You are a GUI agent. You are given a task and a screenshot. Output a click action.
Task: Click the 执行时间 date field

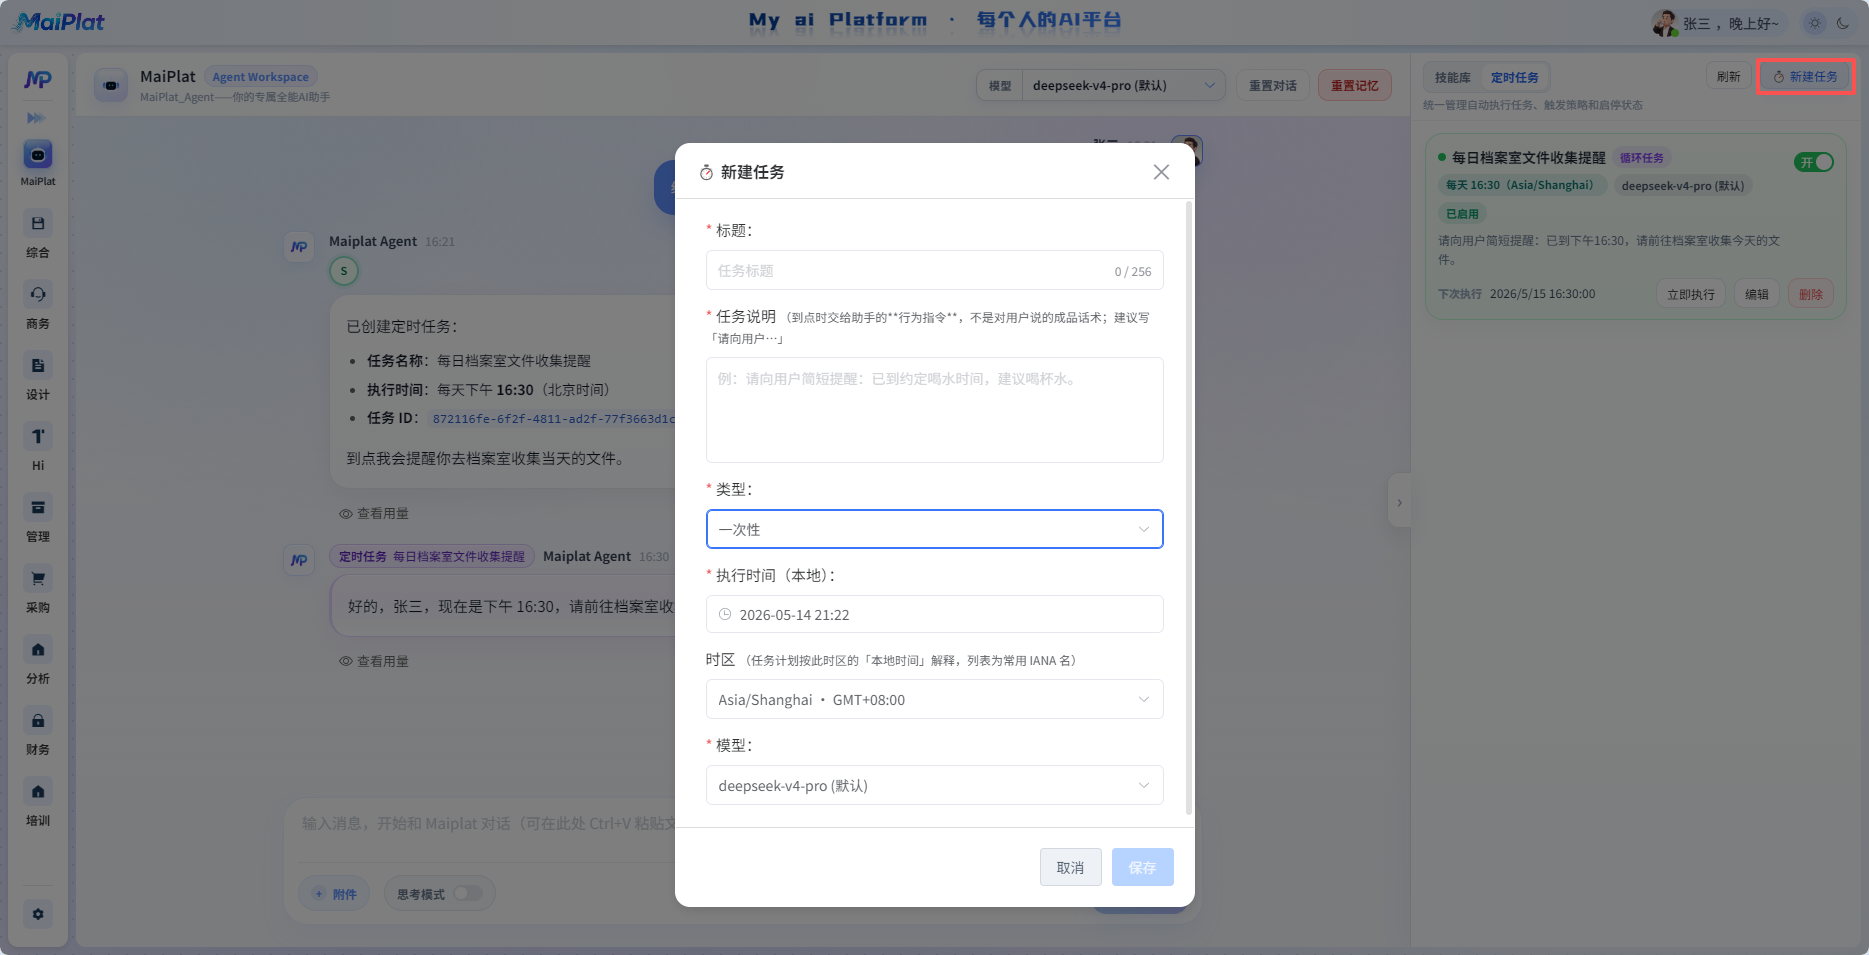coord(934,614)
